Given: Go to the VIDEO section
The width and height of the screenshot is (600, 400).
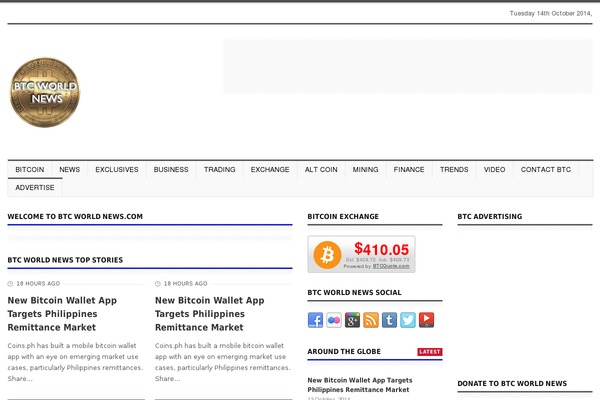Looking at the screenshot, I should tap(494, 170).
